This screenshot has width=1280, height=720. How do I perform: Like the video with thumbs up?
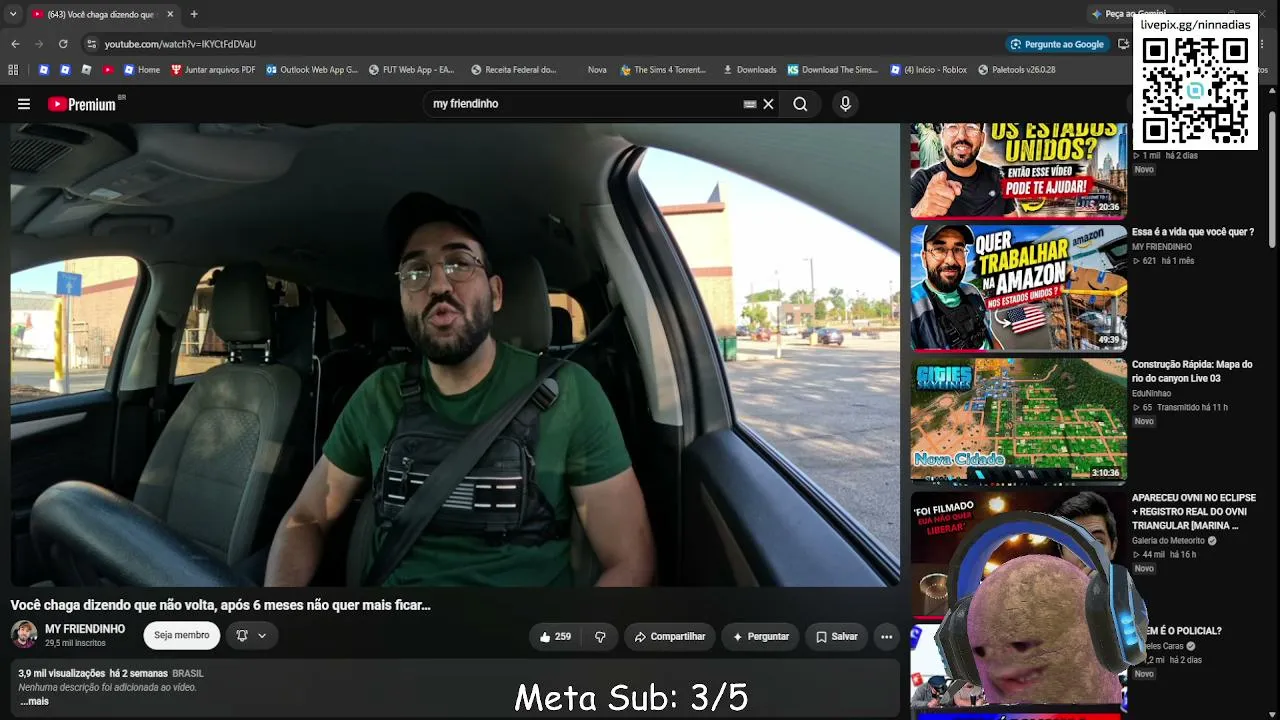555,636
